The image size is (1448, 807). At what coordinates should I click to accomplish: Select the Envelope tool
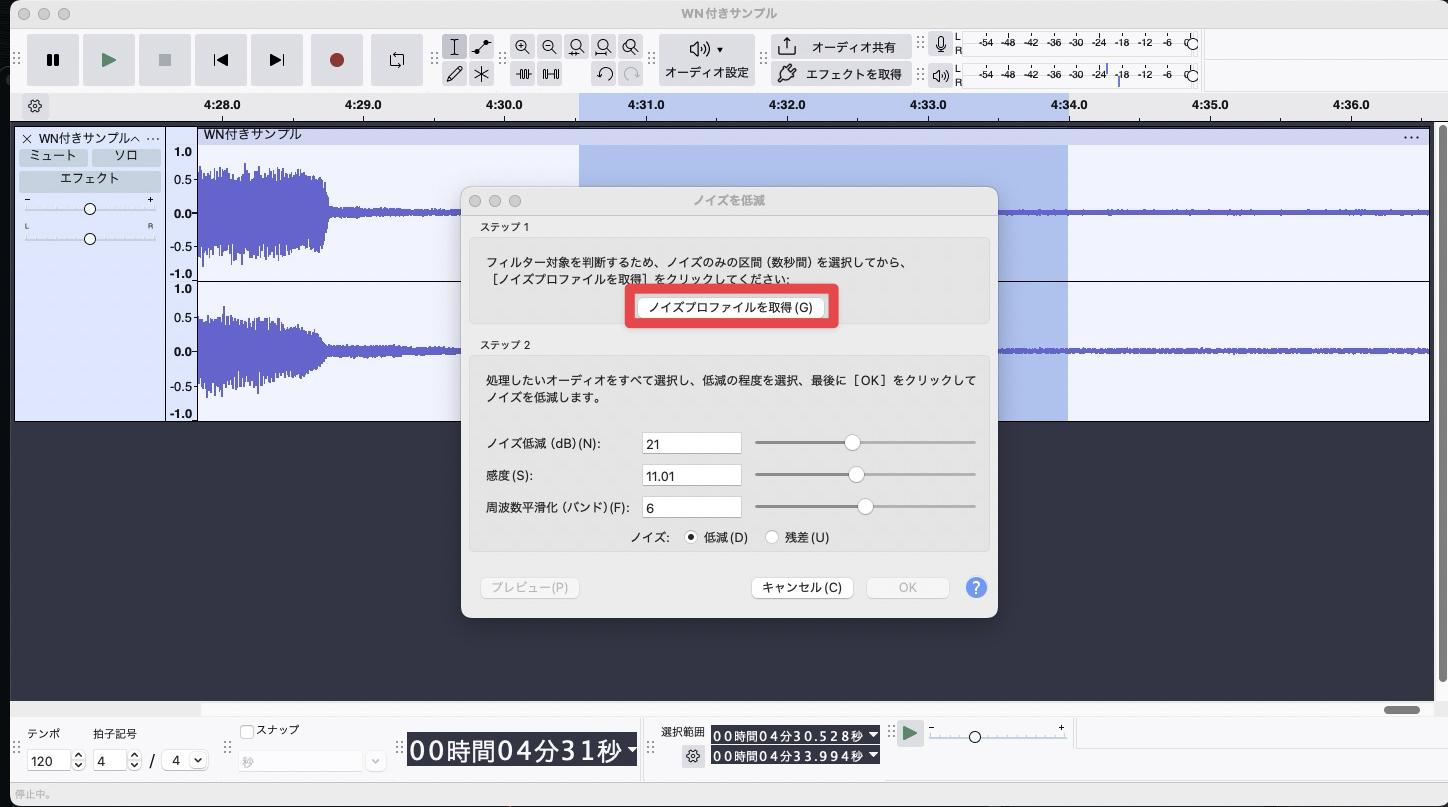(x=482, y=47)
